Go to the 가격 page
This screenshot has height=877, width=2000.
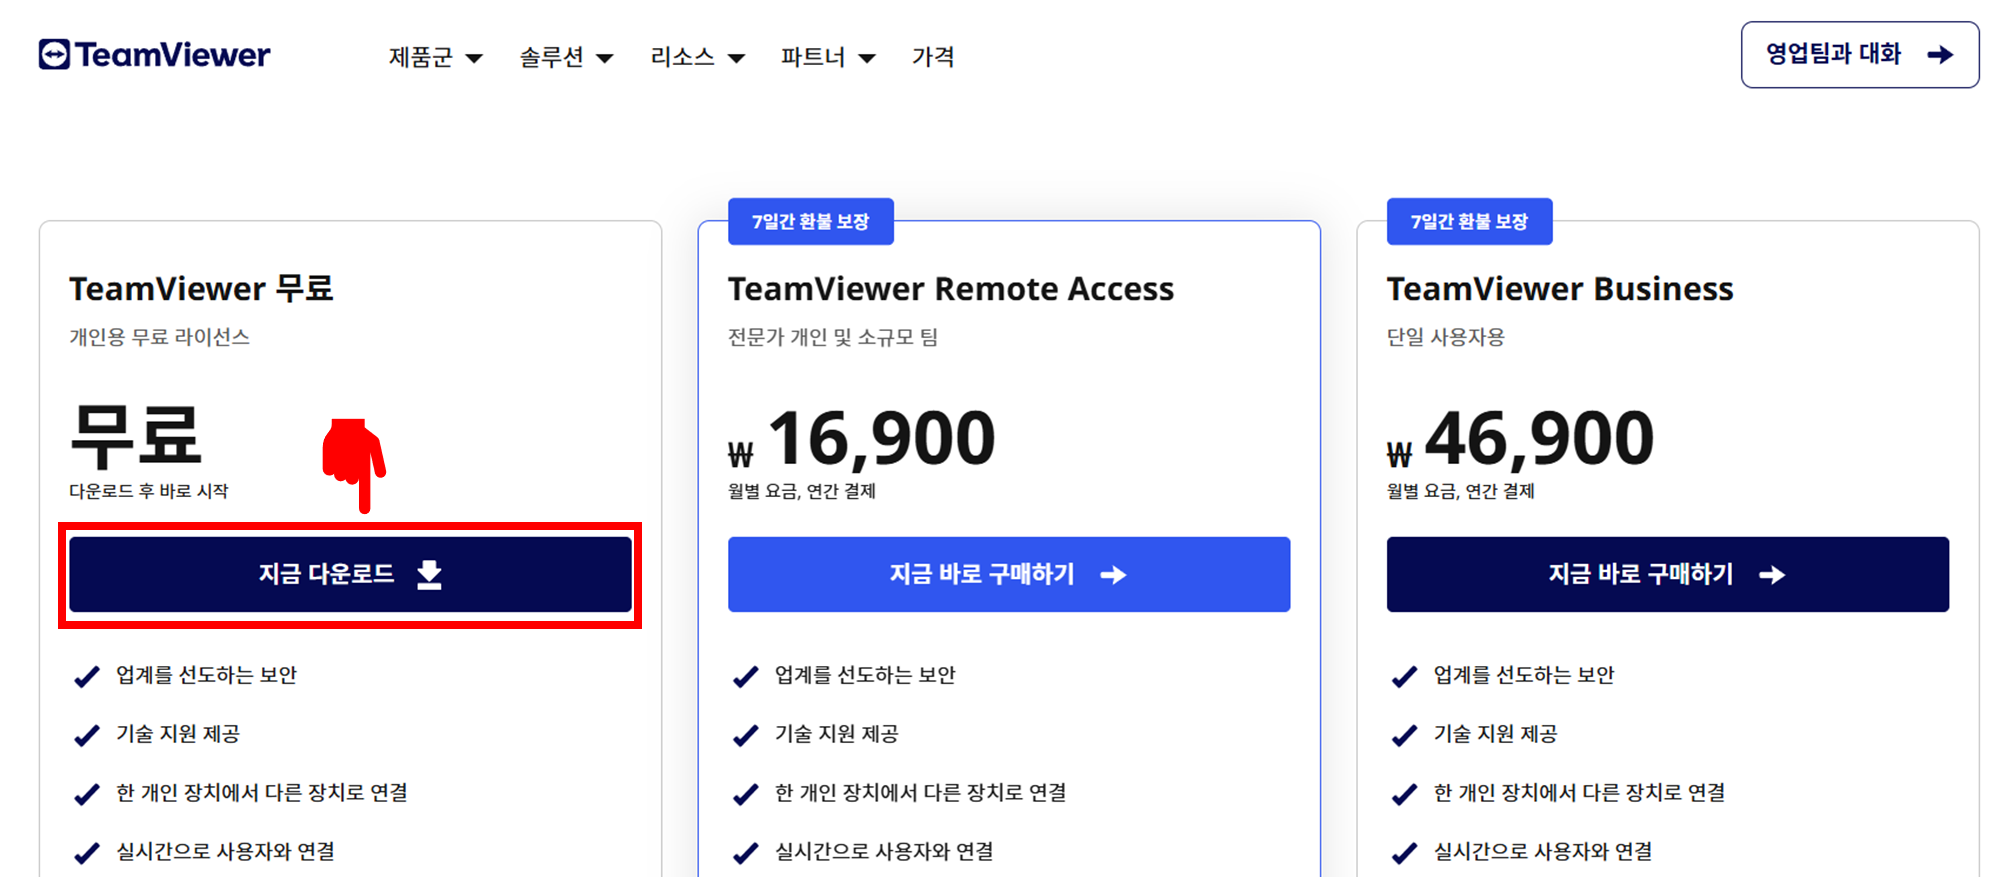[933, 57]
